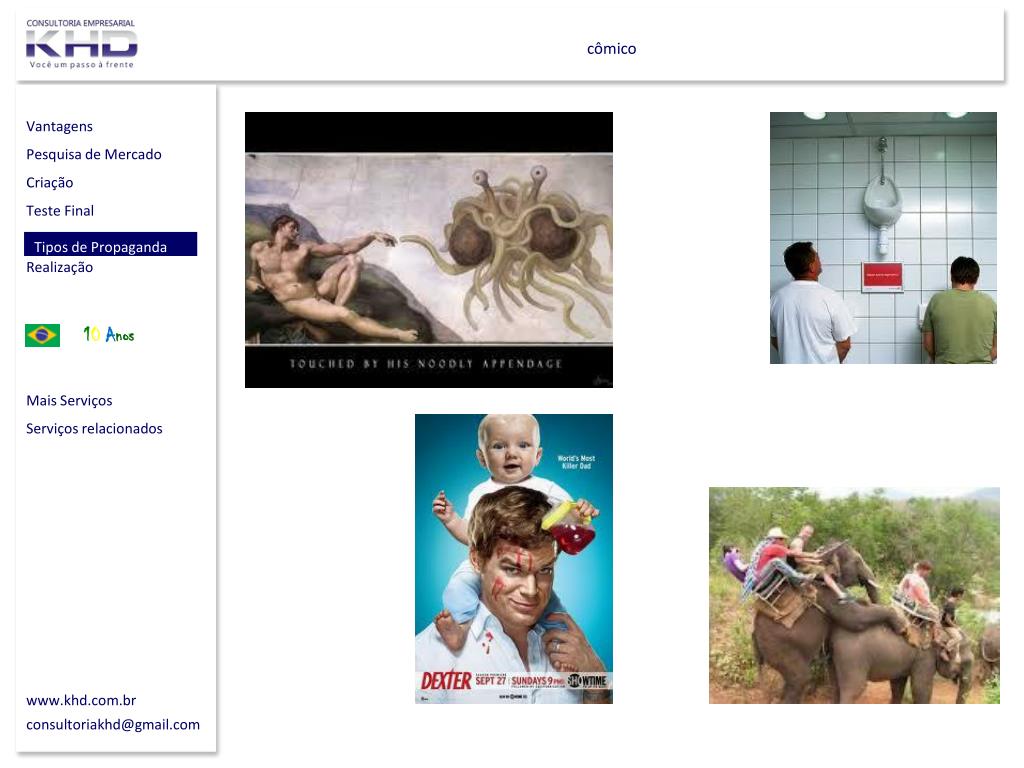Visit the www.khd.com.br website link

click(81, 700)
